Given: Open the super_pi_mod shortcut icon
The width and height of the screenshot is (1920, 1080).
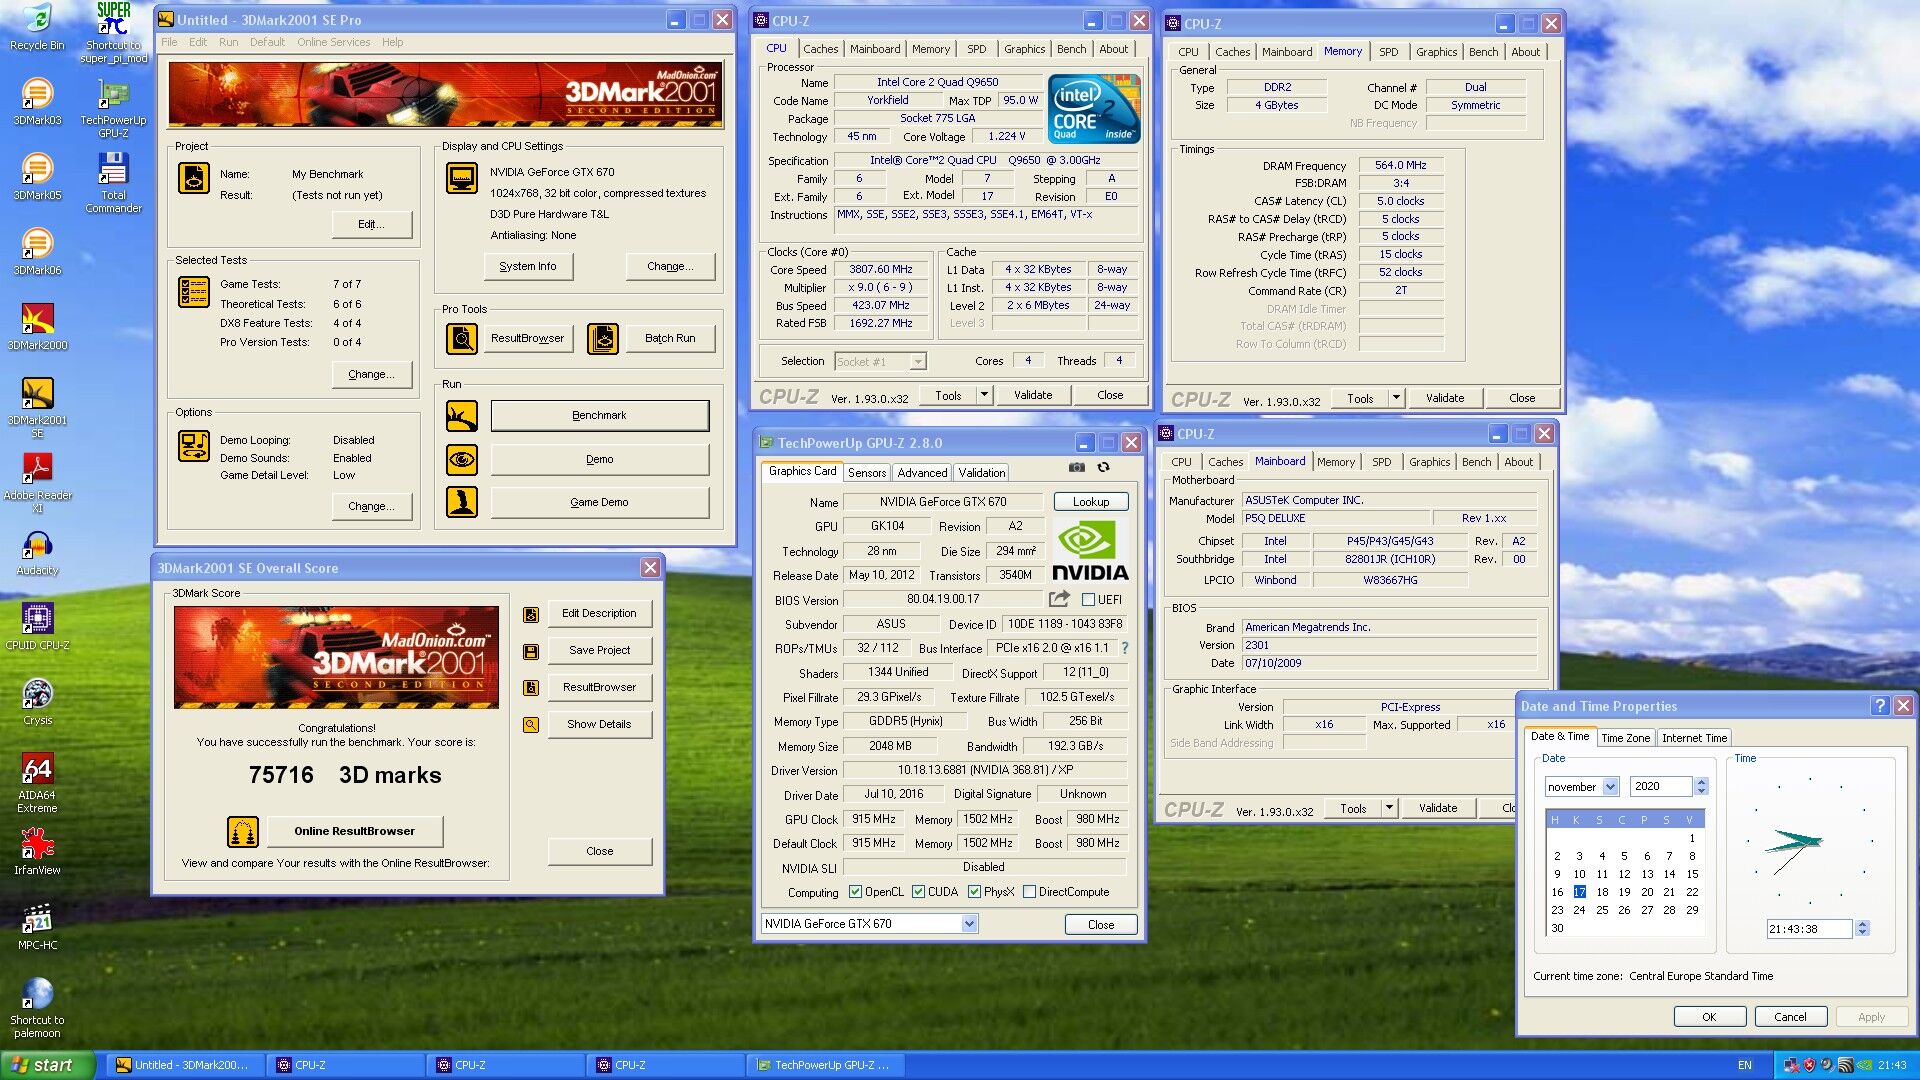Looking at the screenshot, I should tap(113, 33).
